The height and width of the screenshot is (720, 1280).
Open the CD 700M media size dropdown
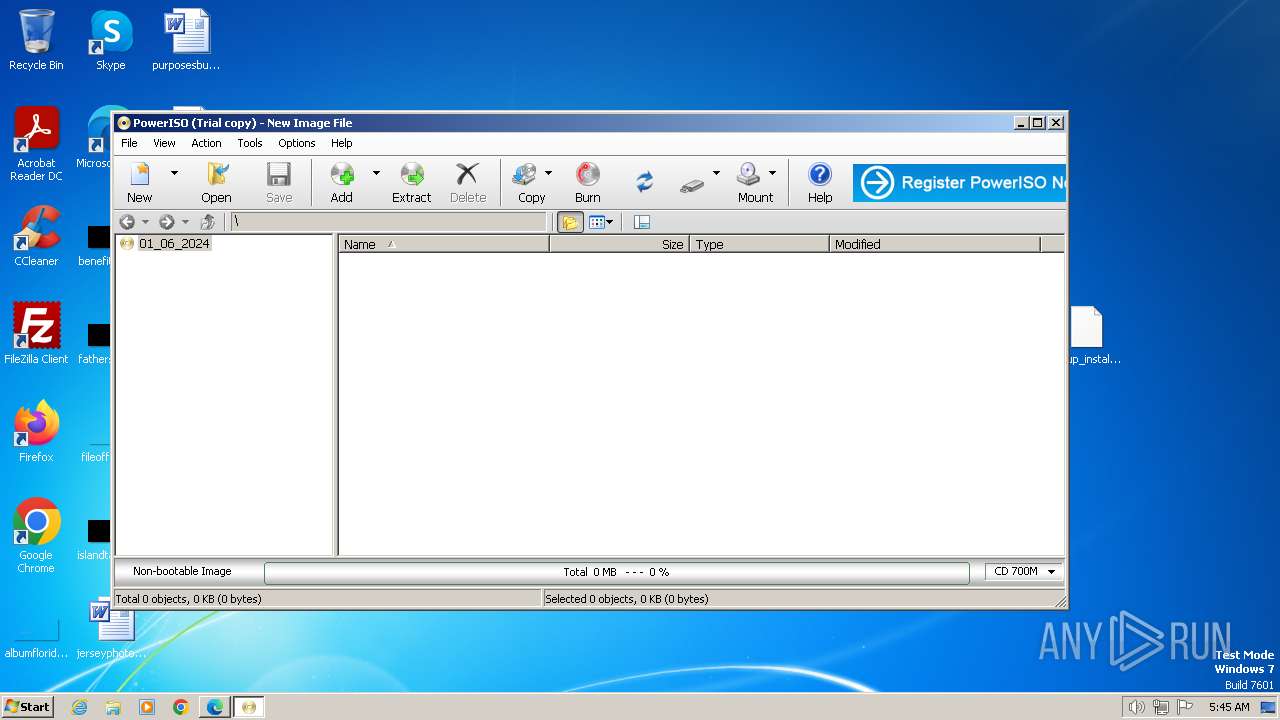click(1024, 572)
